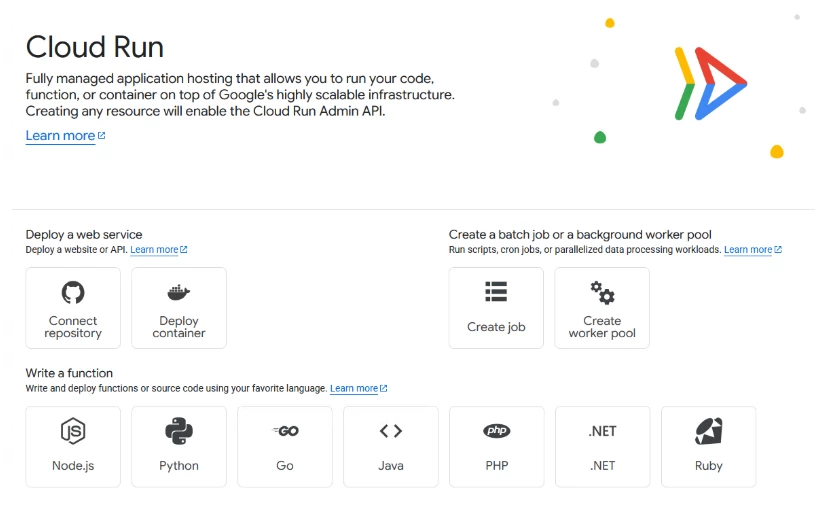Click the GitHub icon on Connect repository card

pyautogui.click(x=73, y=292)
